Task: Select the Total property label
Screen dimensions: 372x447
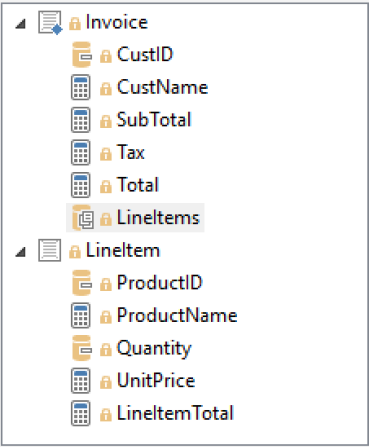Action: point(138,185)
